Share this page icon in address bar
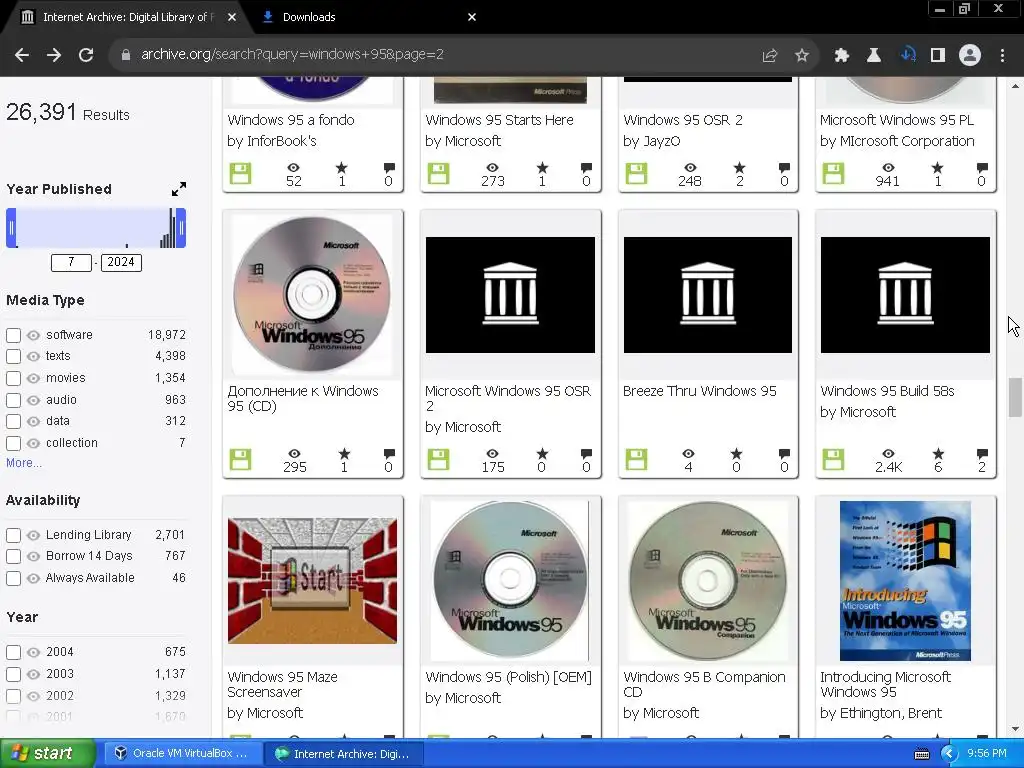Image resolution: width=1024 pixels, height=768 pixels. [770, 56]
